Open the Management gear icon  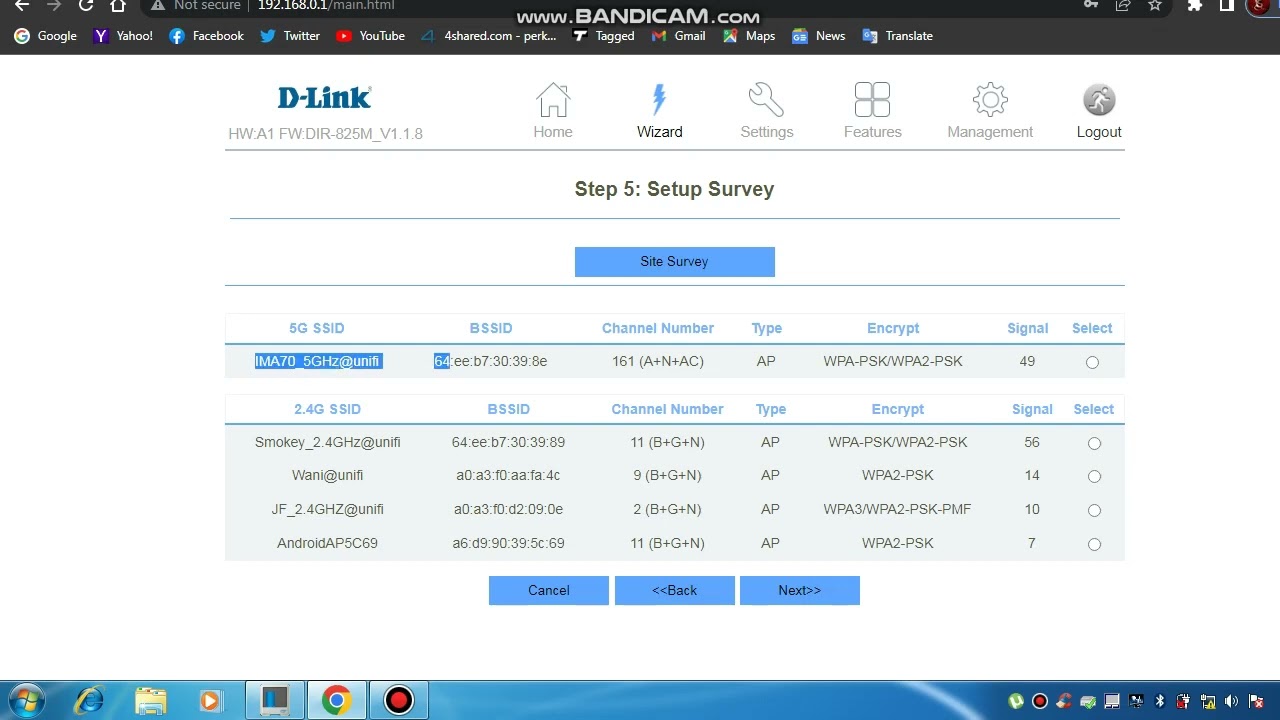coord(990,100)
